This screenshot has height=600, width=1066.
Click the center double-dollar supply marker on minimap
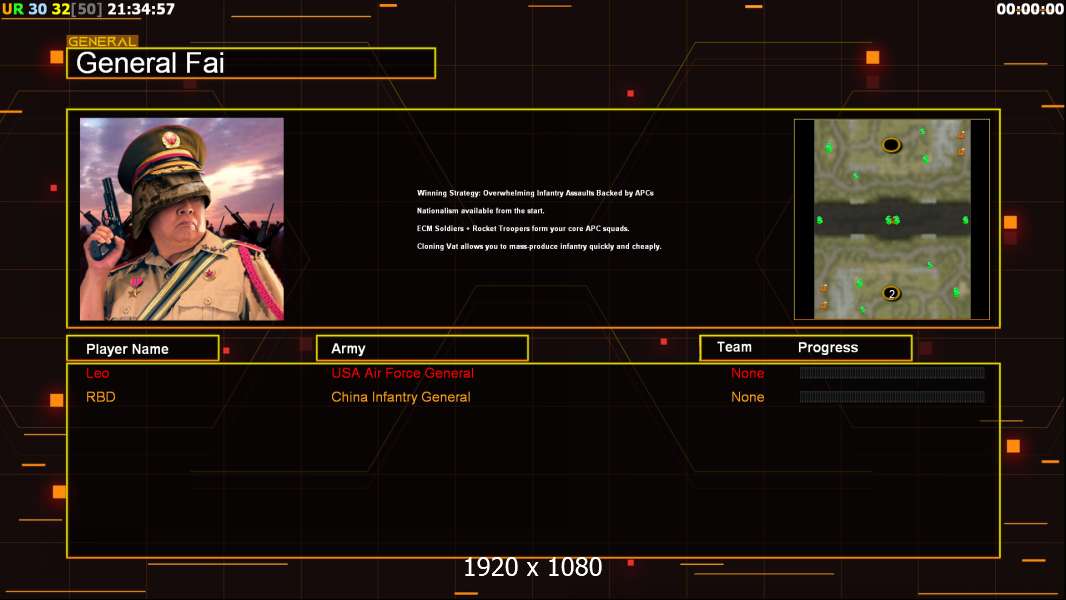tap(893, 219)
